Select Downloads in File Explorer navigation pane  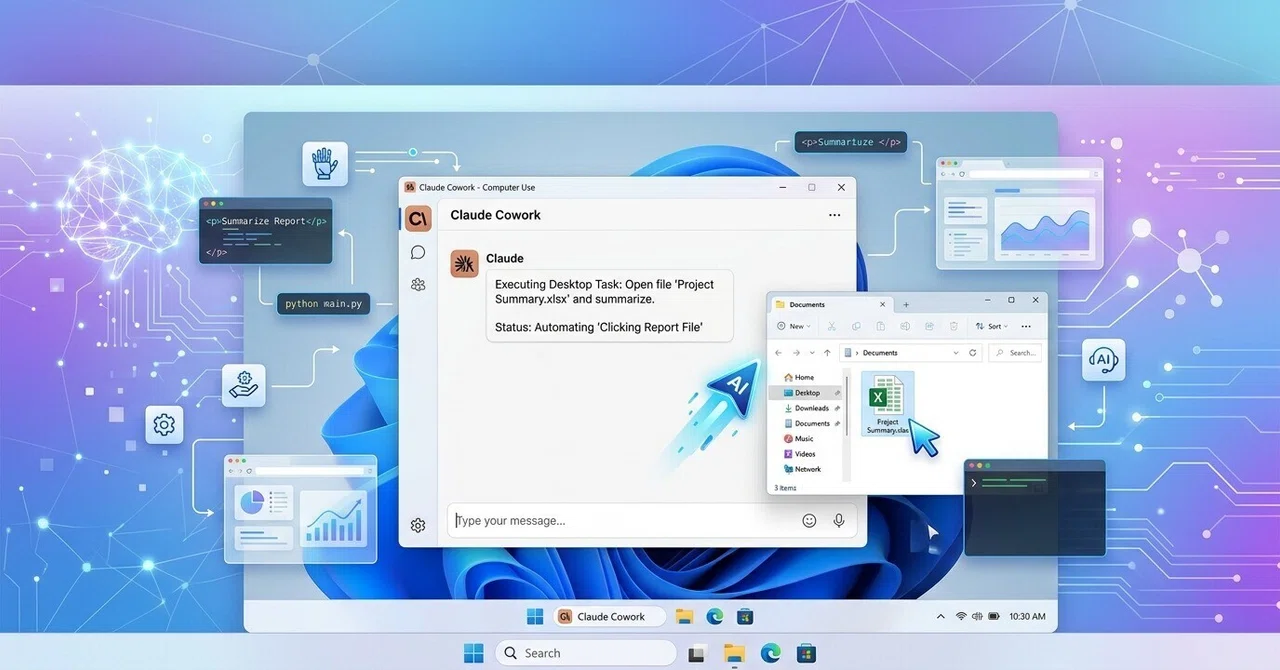pyautogui.click(x=805, y=408)
